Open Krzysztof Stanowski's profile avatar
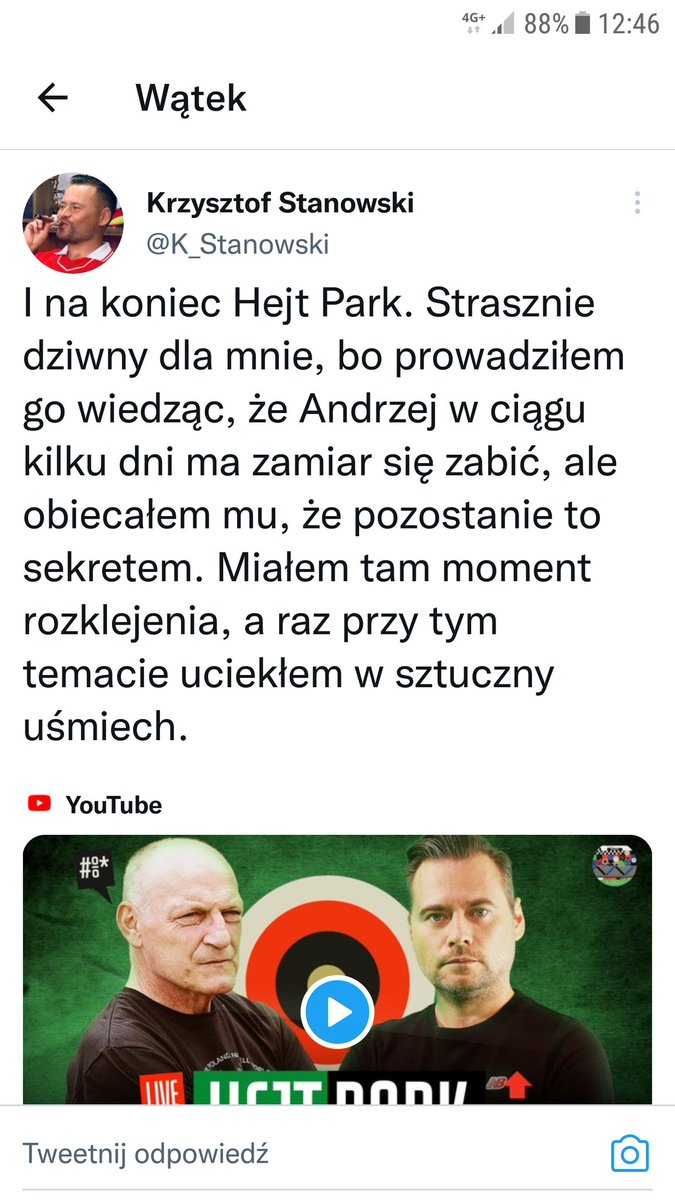The height and width of the screenshot is (1200, 675). pos(73,223)
